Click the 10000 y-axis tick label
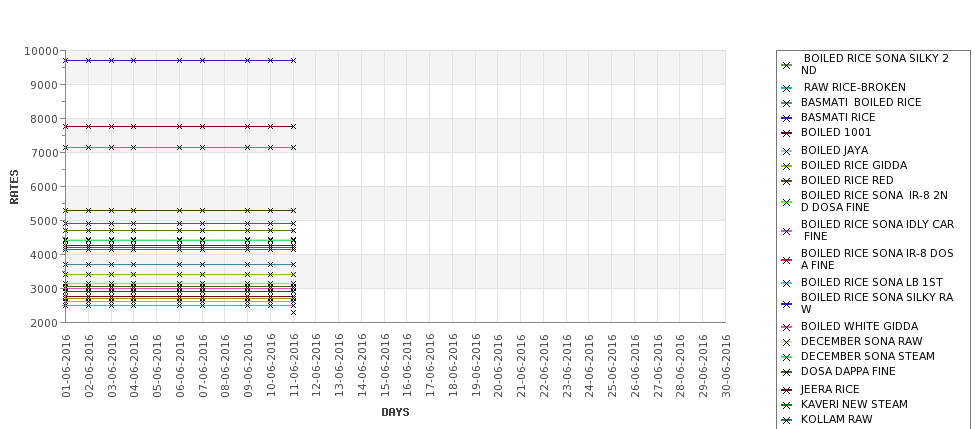This screenshot has width=975, height=429. [x=42, y=51]
